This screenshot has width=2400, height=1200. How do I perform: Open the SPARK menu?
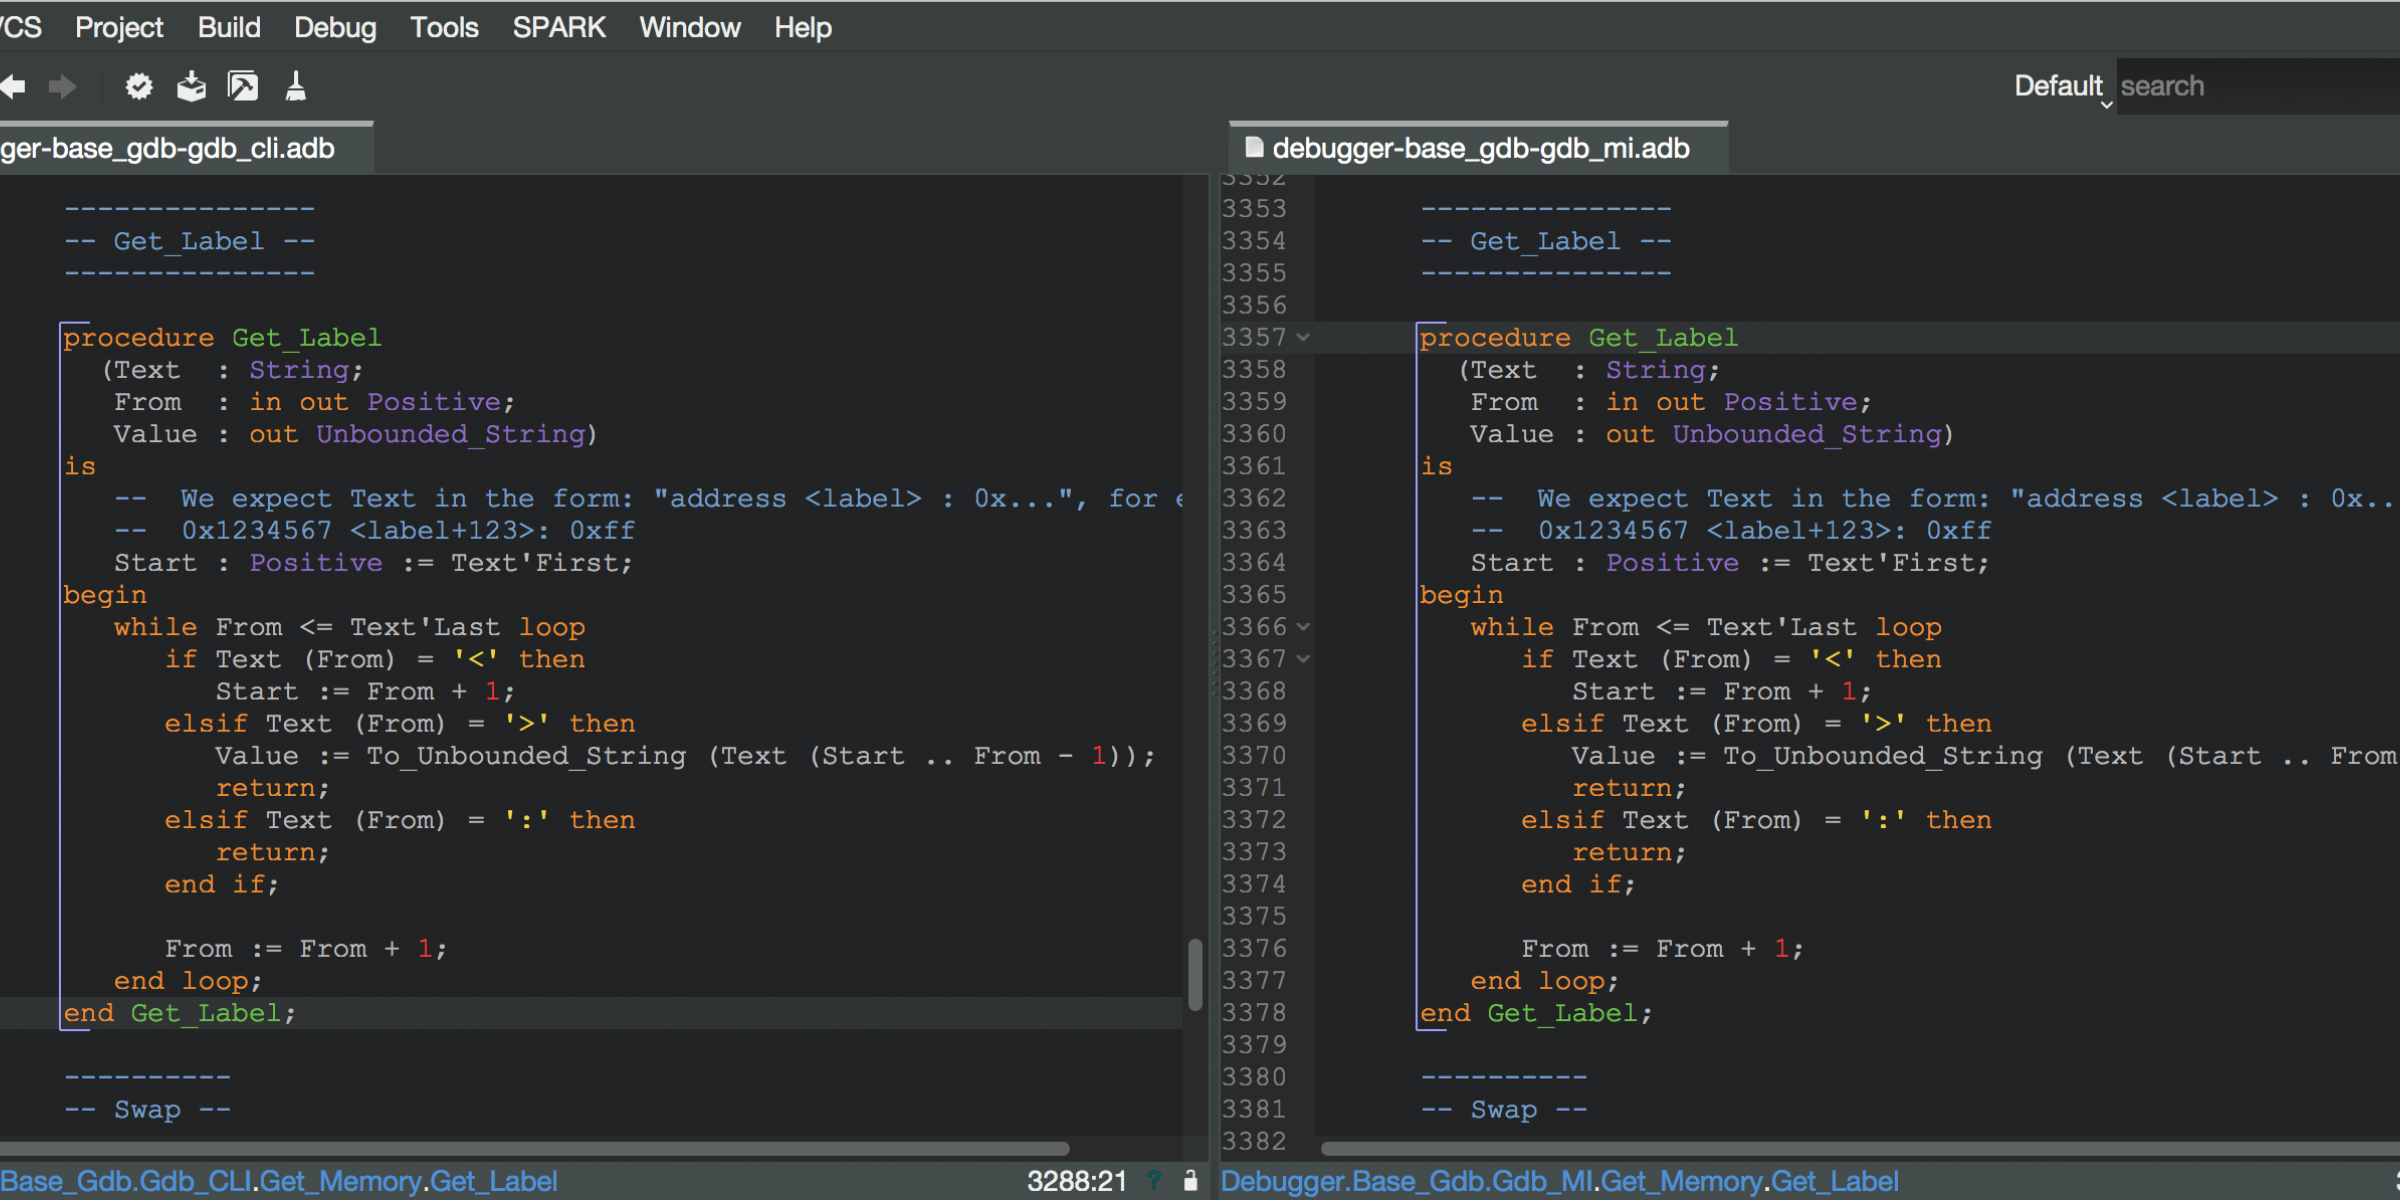click(x=559, y=27)
